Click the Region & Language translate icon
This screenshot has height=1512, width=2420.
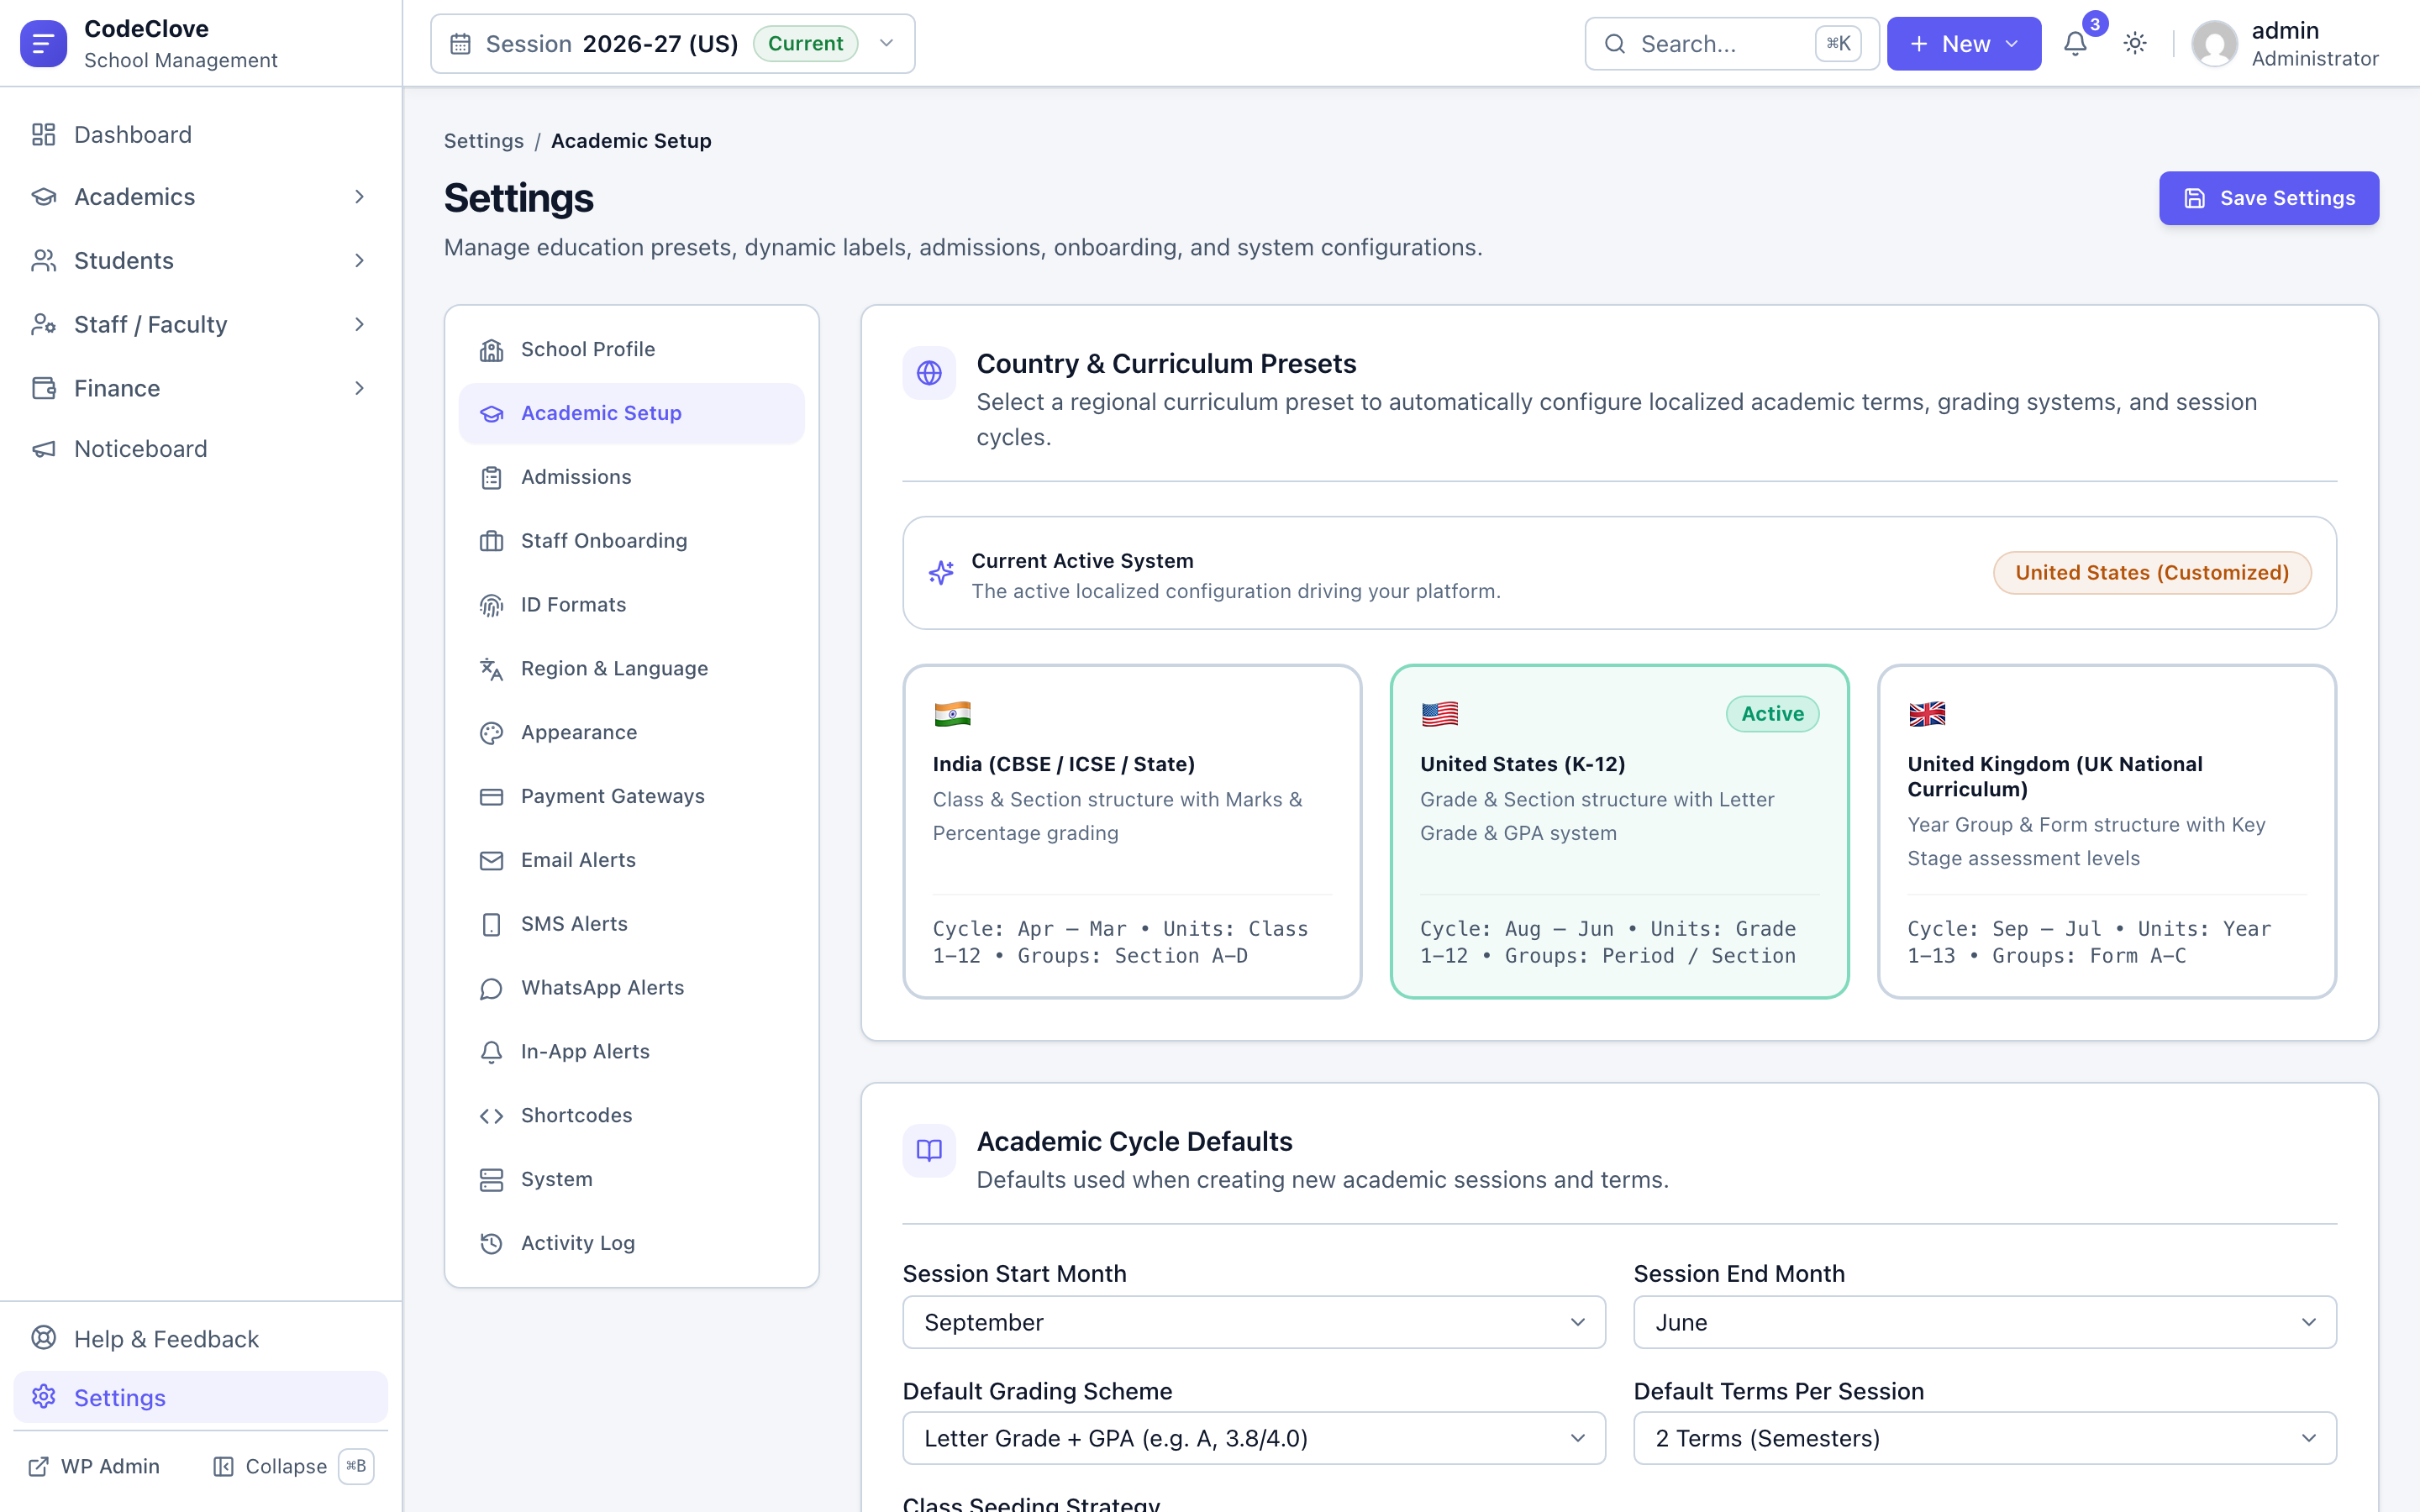click(x=491, y=669)
